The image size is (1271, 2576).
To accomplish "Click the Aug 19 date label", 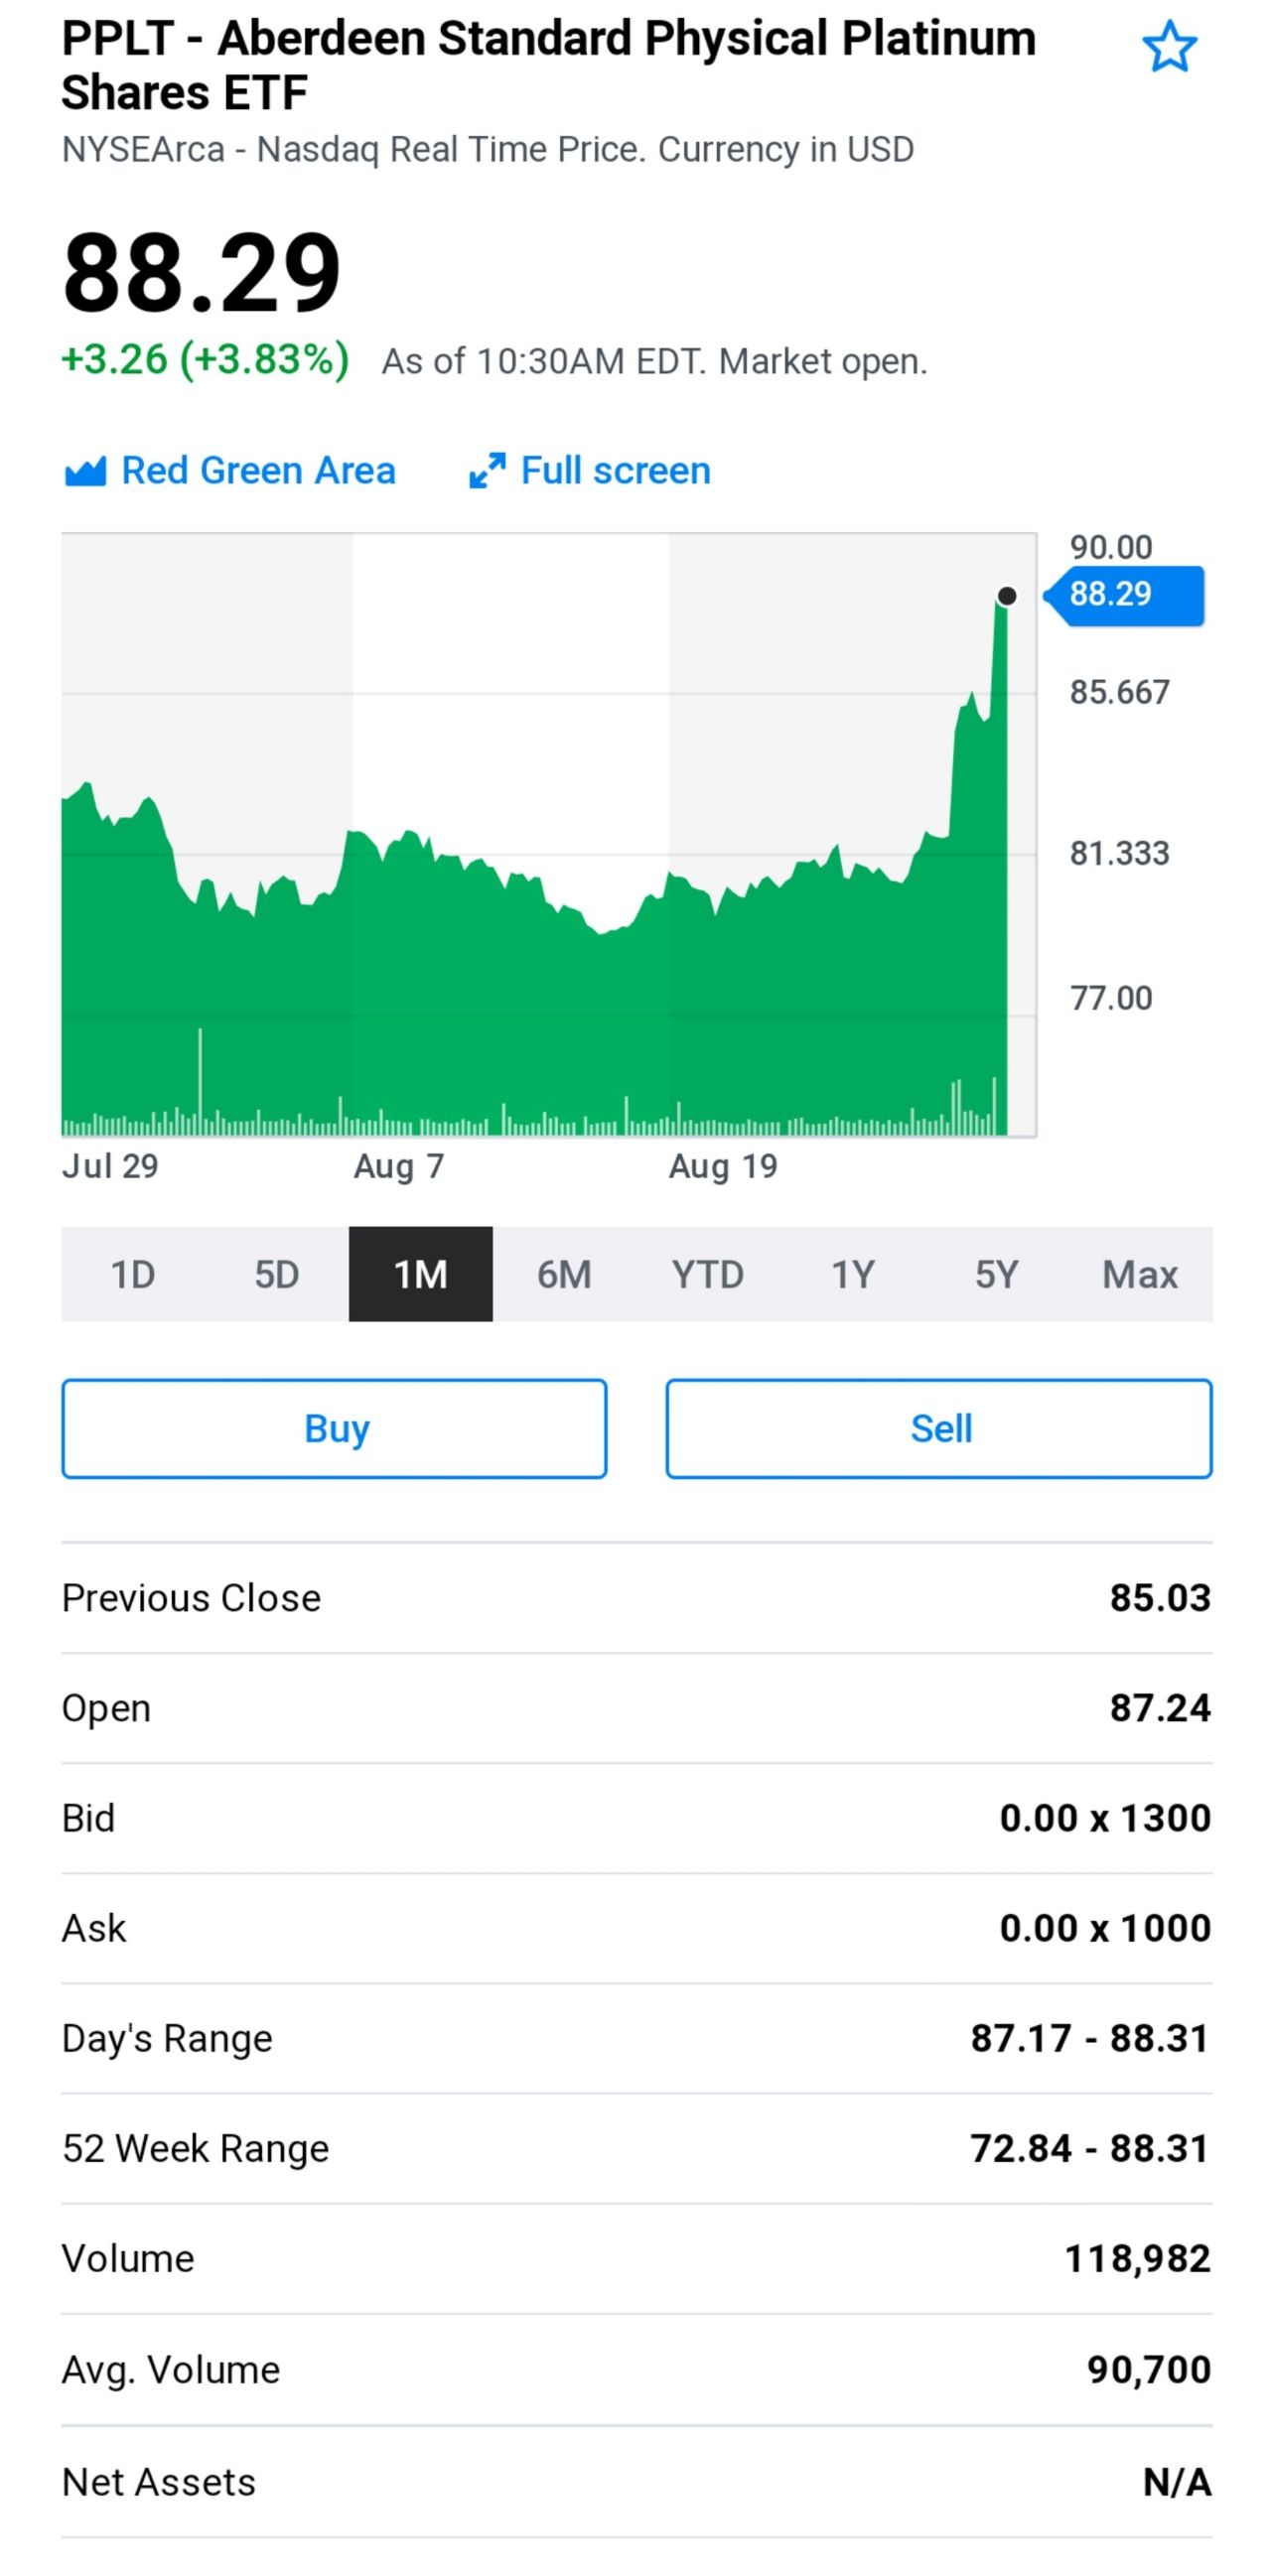I will pyautogui.click(x=723, y=1166).
